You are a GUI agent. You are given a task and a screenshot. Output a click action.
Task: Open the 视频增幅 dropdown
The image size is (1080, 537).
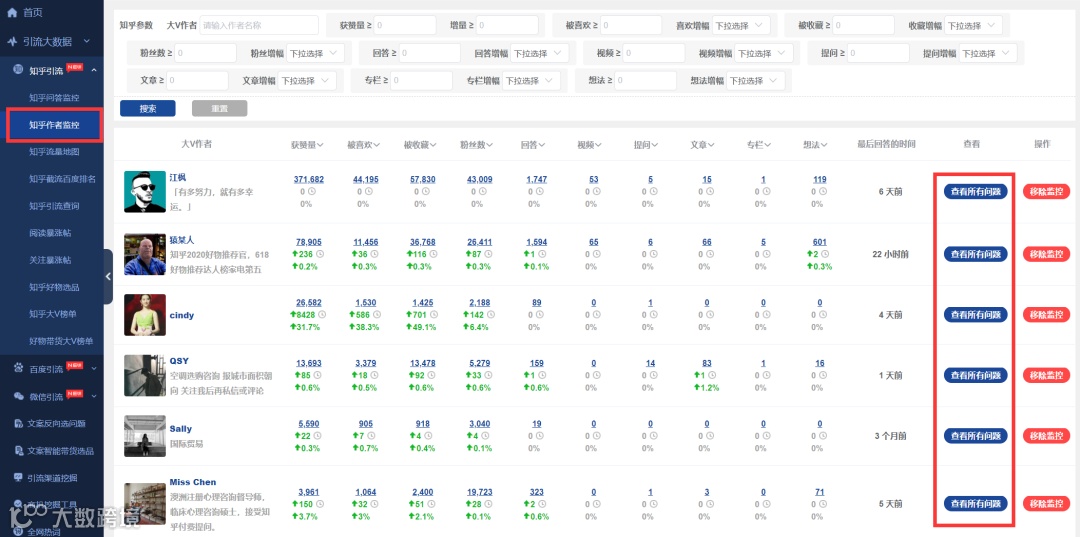point(764,53)
